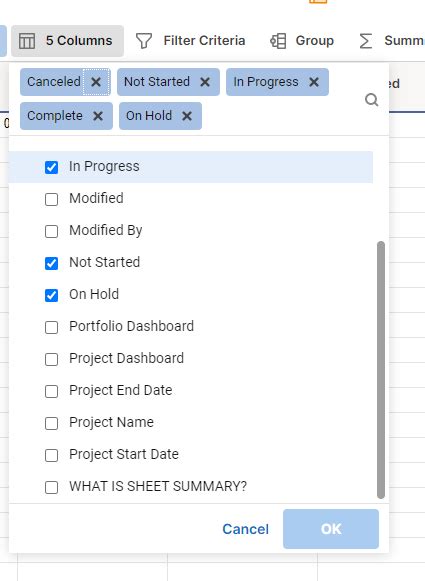The height and width of the screenshot is (581, 425).
Task: Tick the Portfolio Dashboard checkbox
Action: (x=52, y=327)
